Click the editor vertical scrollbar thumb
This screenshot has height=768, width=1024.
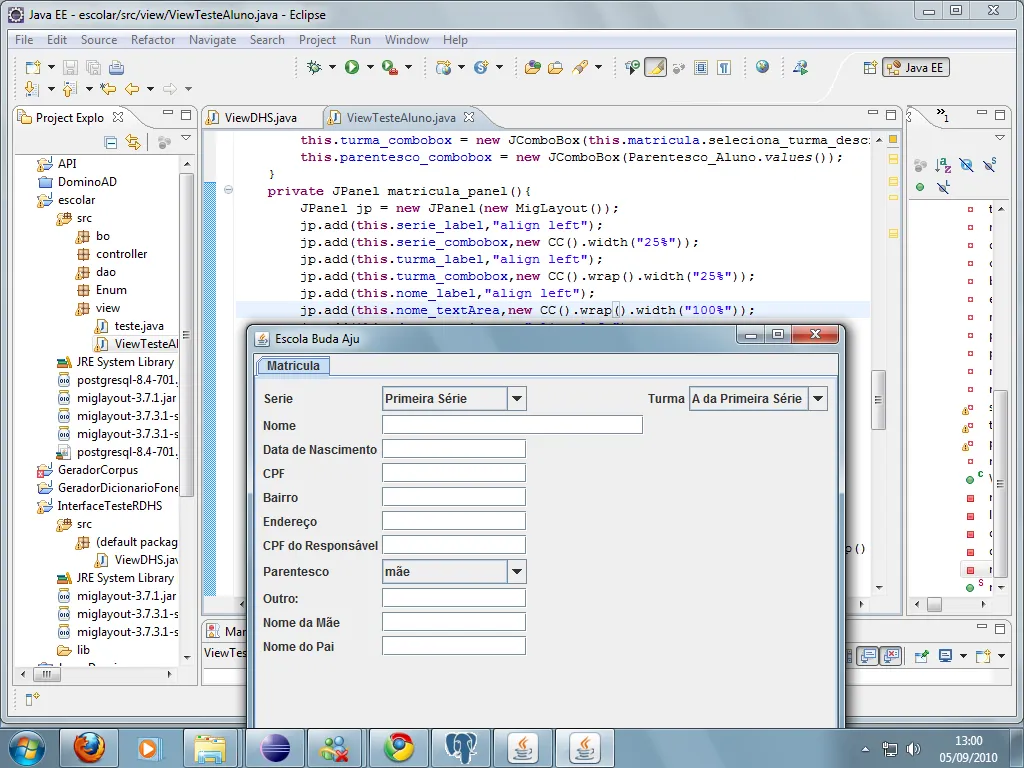tap(878, 400)
